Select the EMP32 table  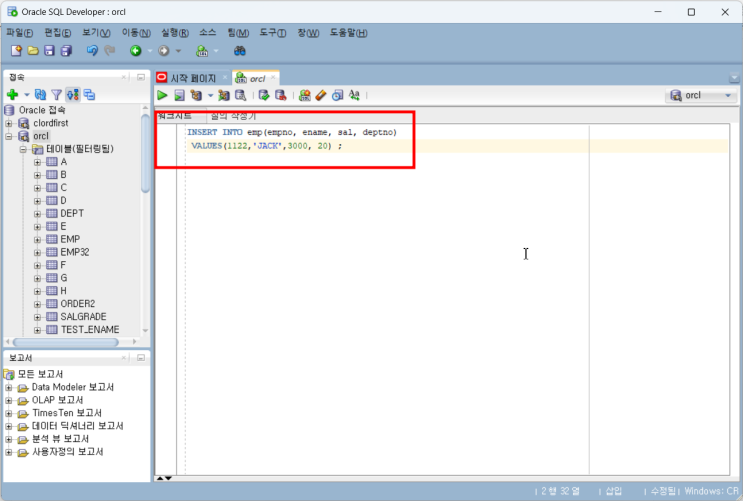[75, 252]
